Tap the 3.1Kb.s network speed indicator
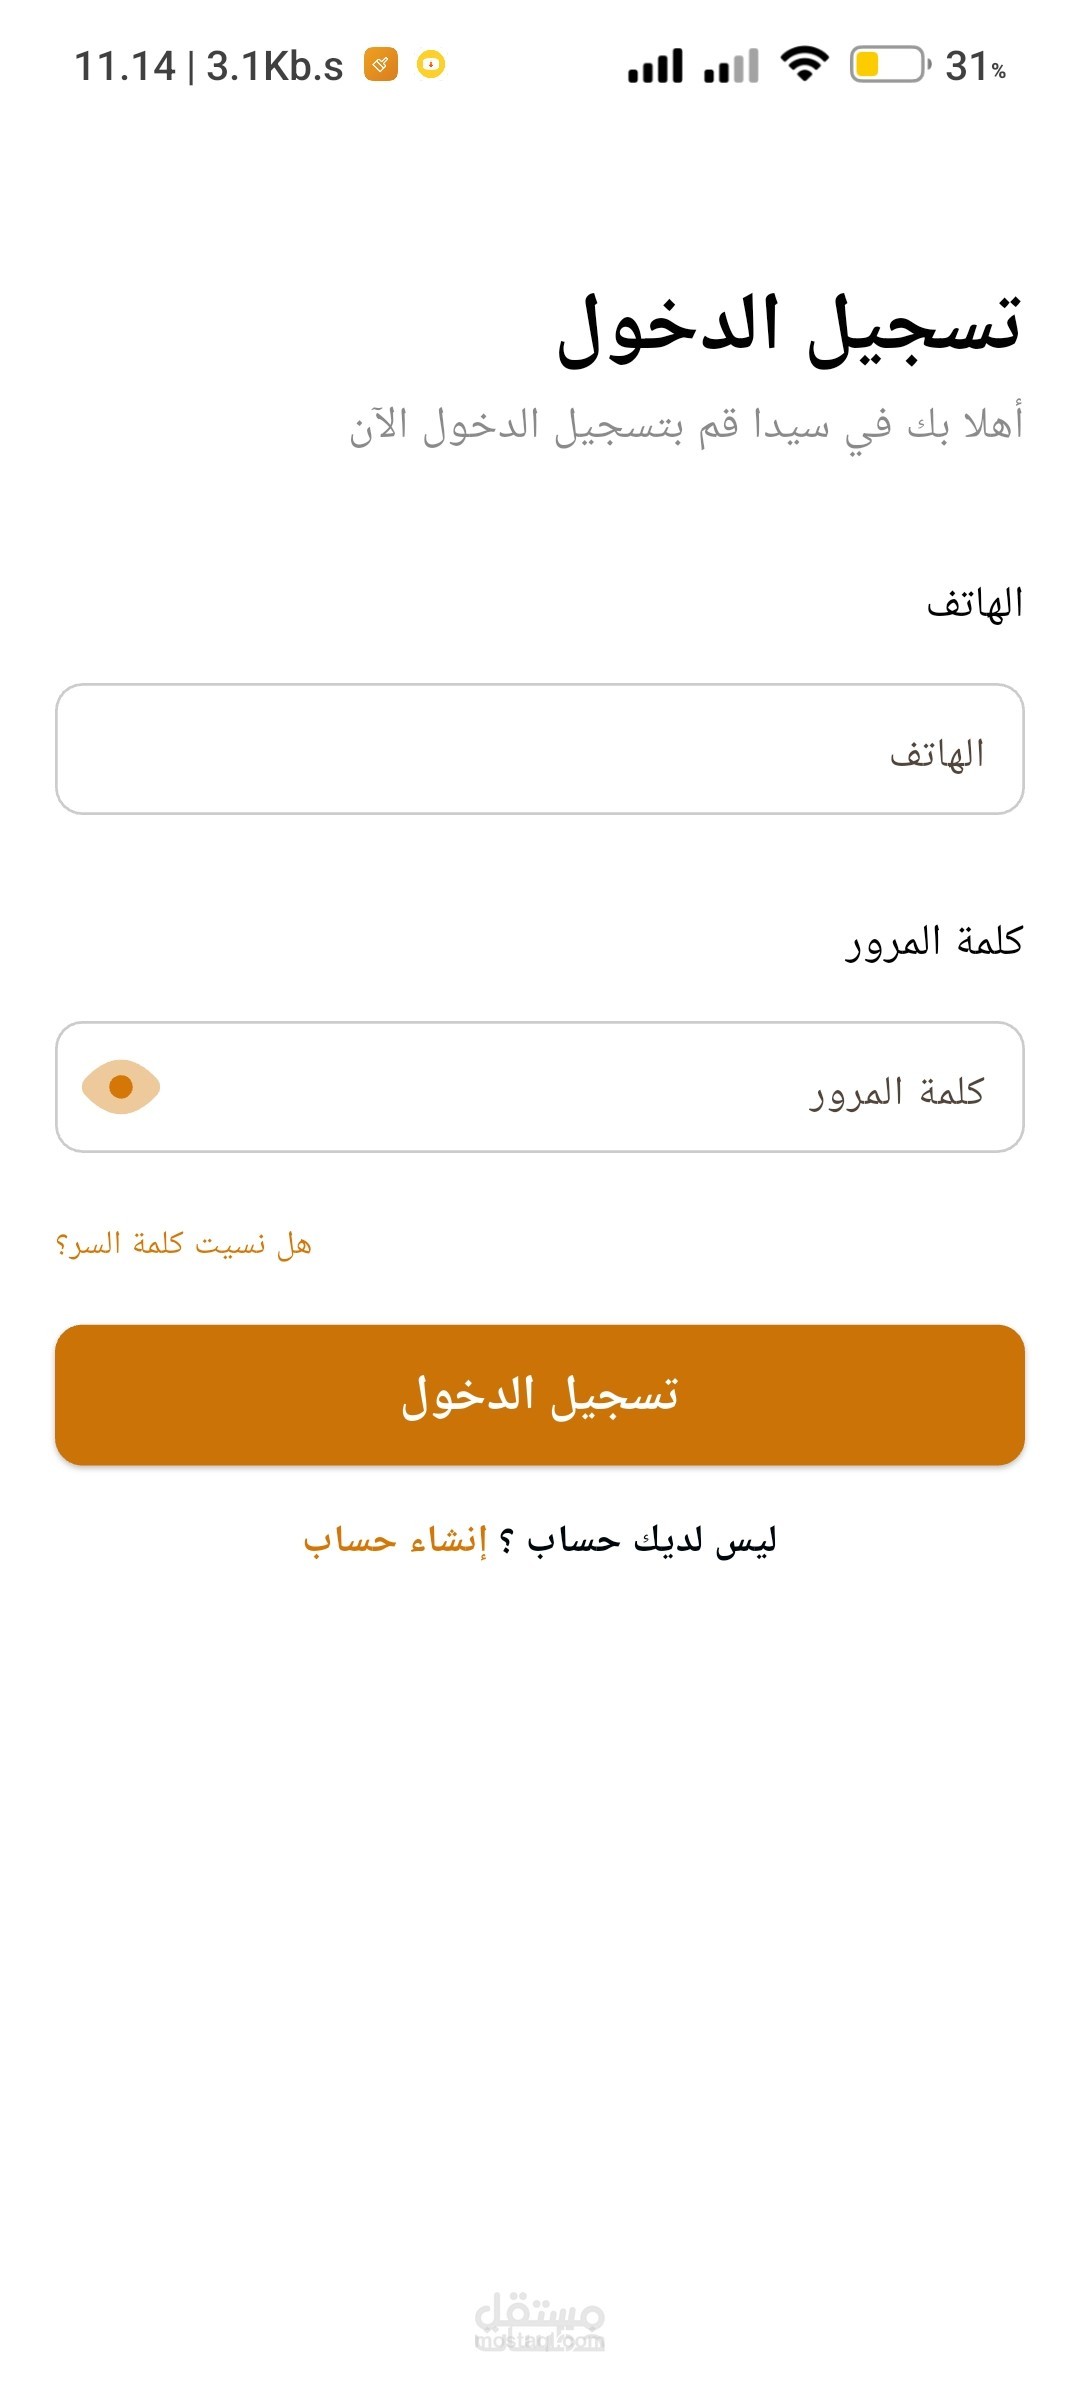This screenshot has width=1080, height=2400. point(275,67)
